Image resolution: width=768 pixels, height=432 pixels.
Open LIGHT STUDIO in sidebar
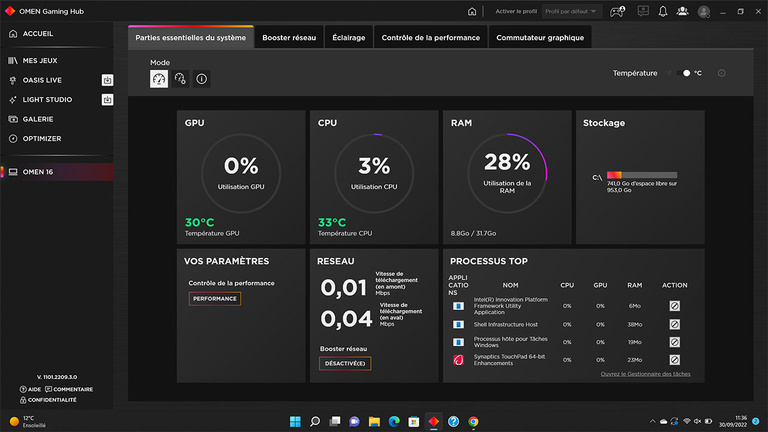pyautogui.click(x=50, y=100)
